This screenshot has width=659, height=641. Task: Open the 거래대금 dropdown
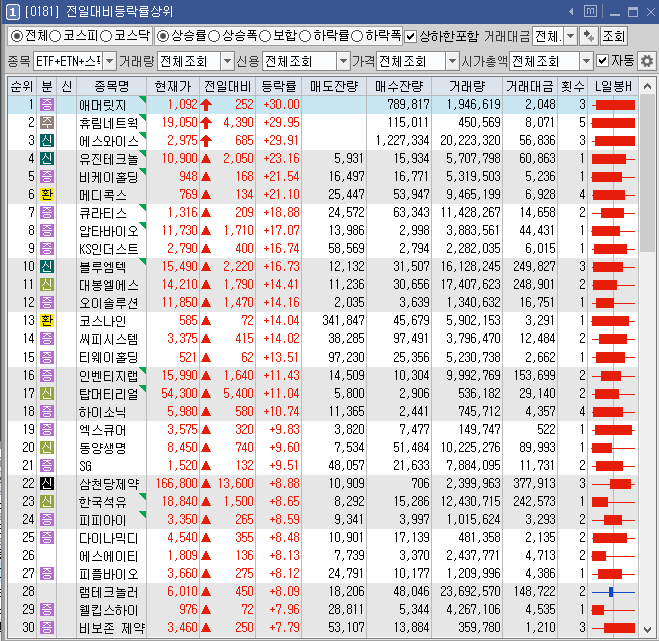tap(570, 37)
